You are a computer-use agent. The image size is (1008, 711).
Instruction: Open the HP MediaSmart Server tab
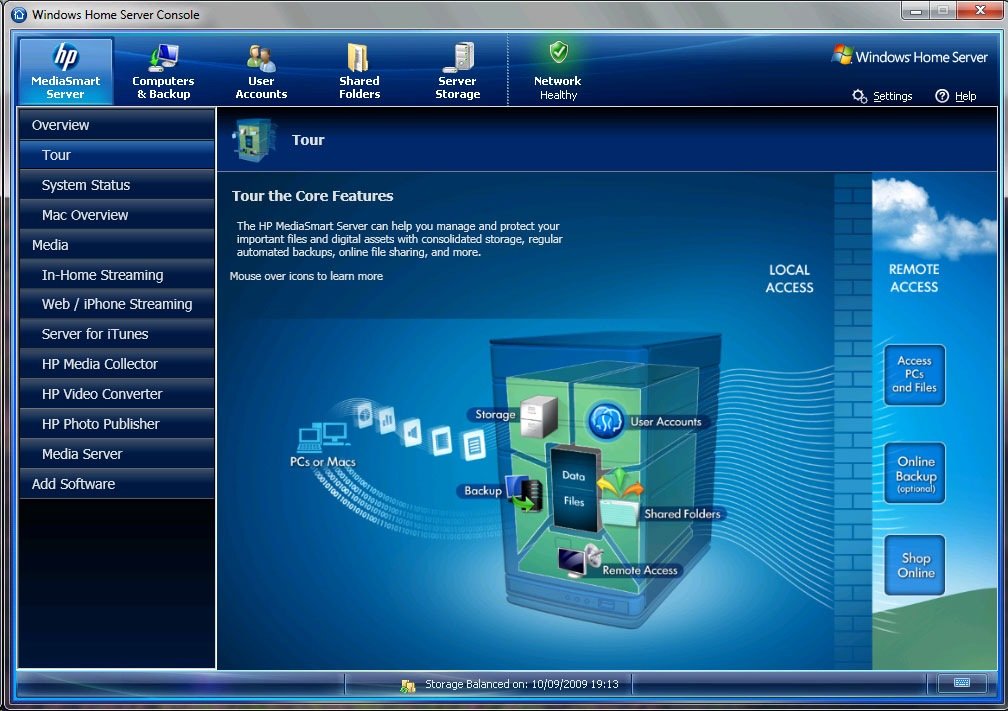coord(66,71)
